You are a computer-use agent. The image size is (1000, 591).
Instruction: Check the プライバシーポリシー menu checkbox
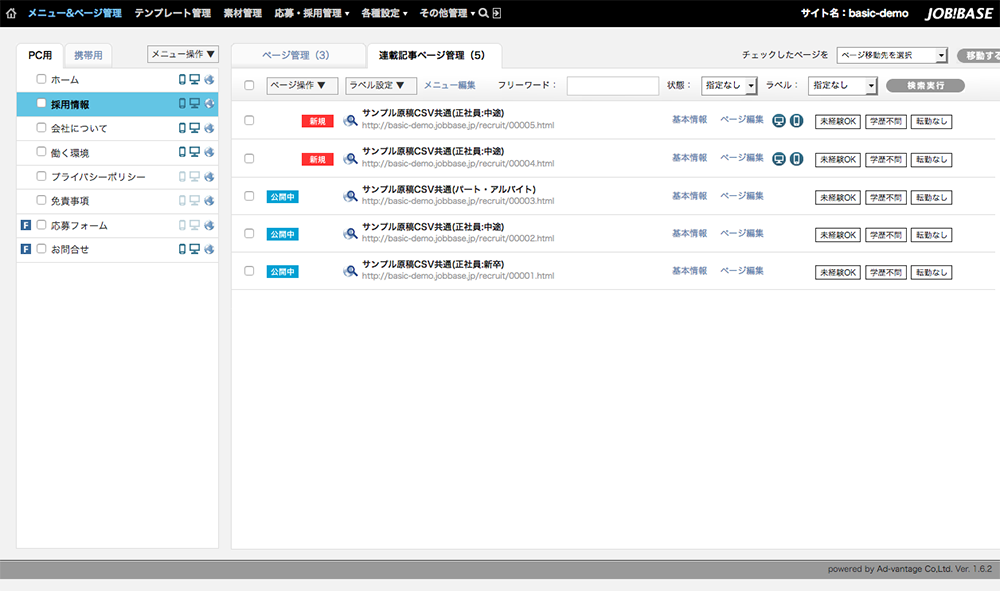41,176
